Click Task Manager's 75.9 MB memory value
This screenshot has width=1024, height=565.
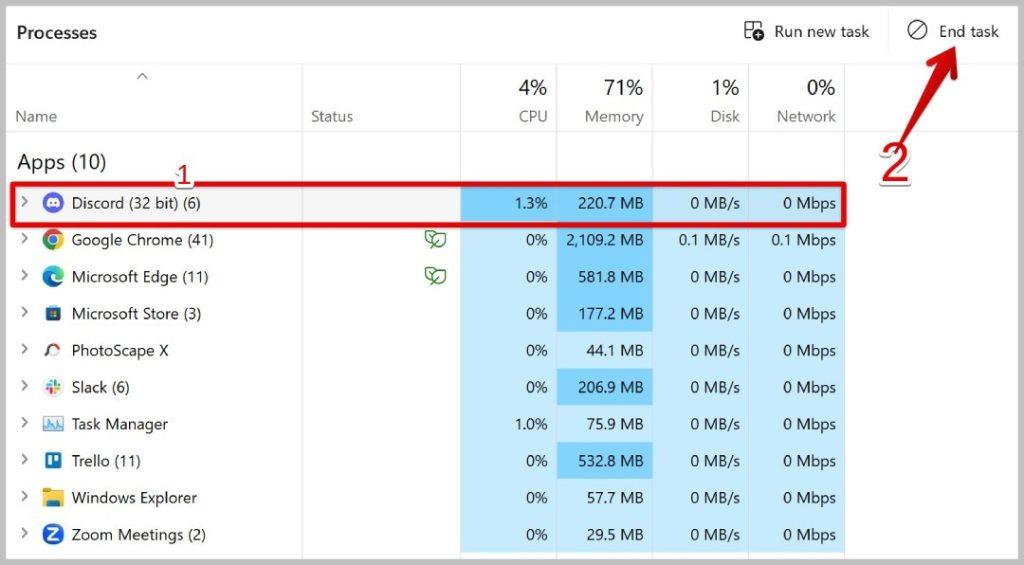coord(615,425)
